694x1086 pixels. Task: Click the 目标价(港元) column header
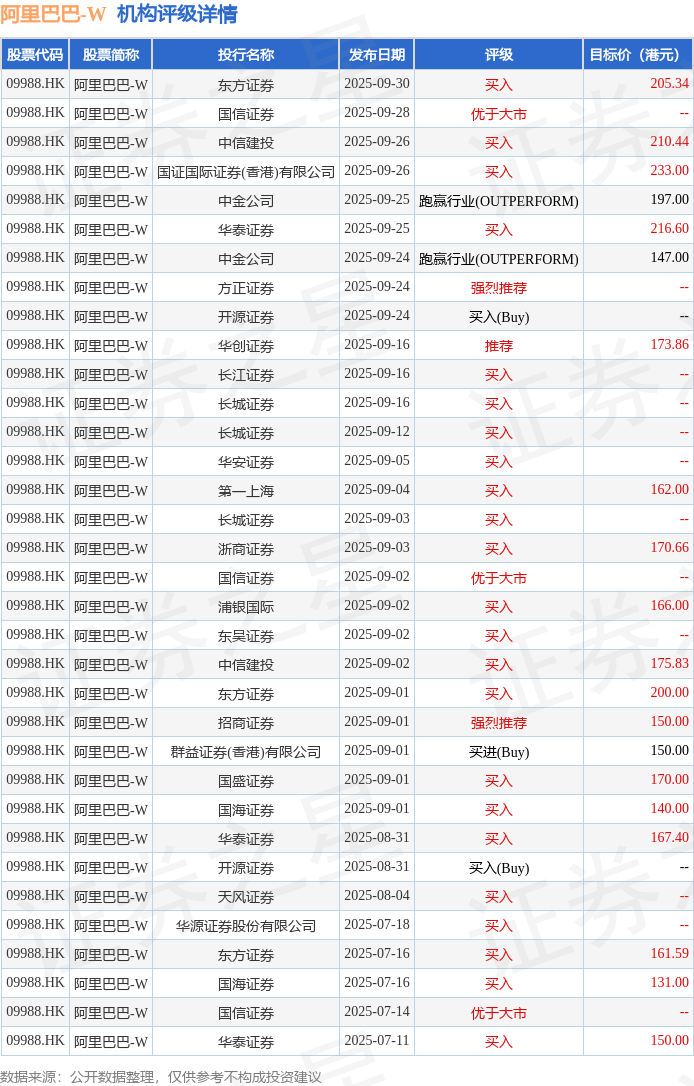[639, 55]
